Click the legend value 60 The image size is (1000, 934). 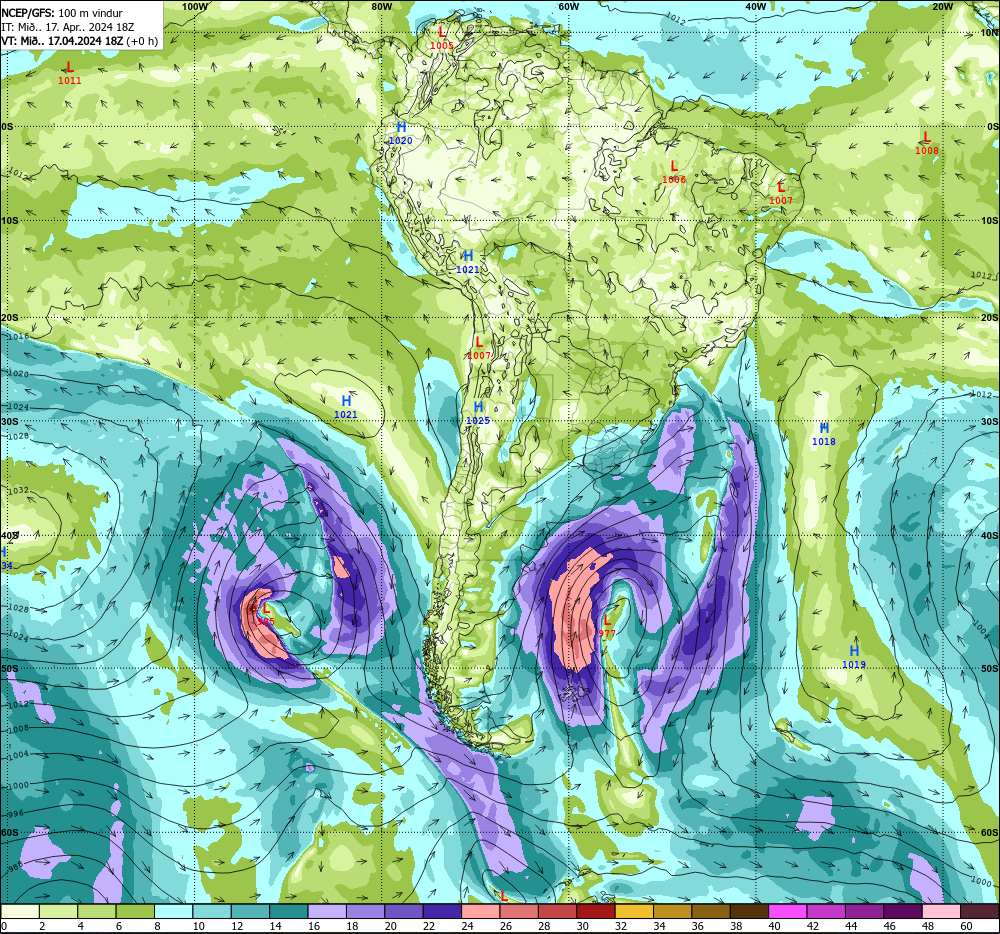(966, 926)
